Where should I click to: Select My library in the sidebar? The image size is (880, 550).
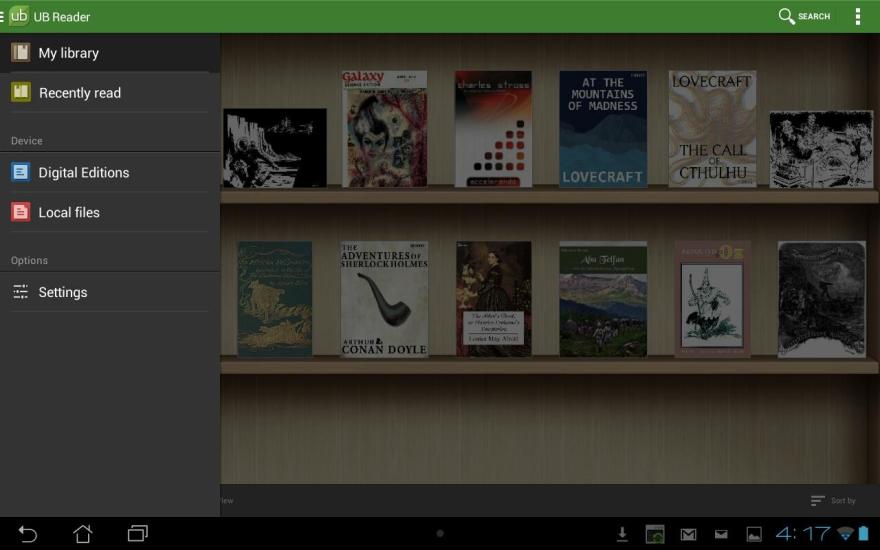click(68, 53)
